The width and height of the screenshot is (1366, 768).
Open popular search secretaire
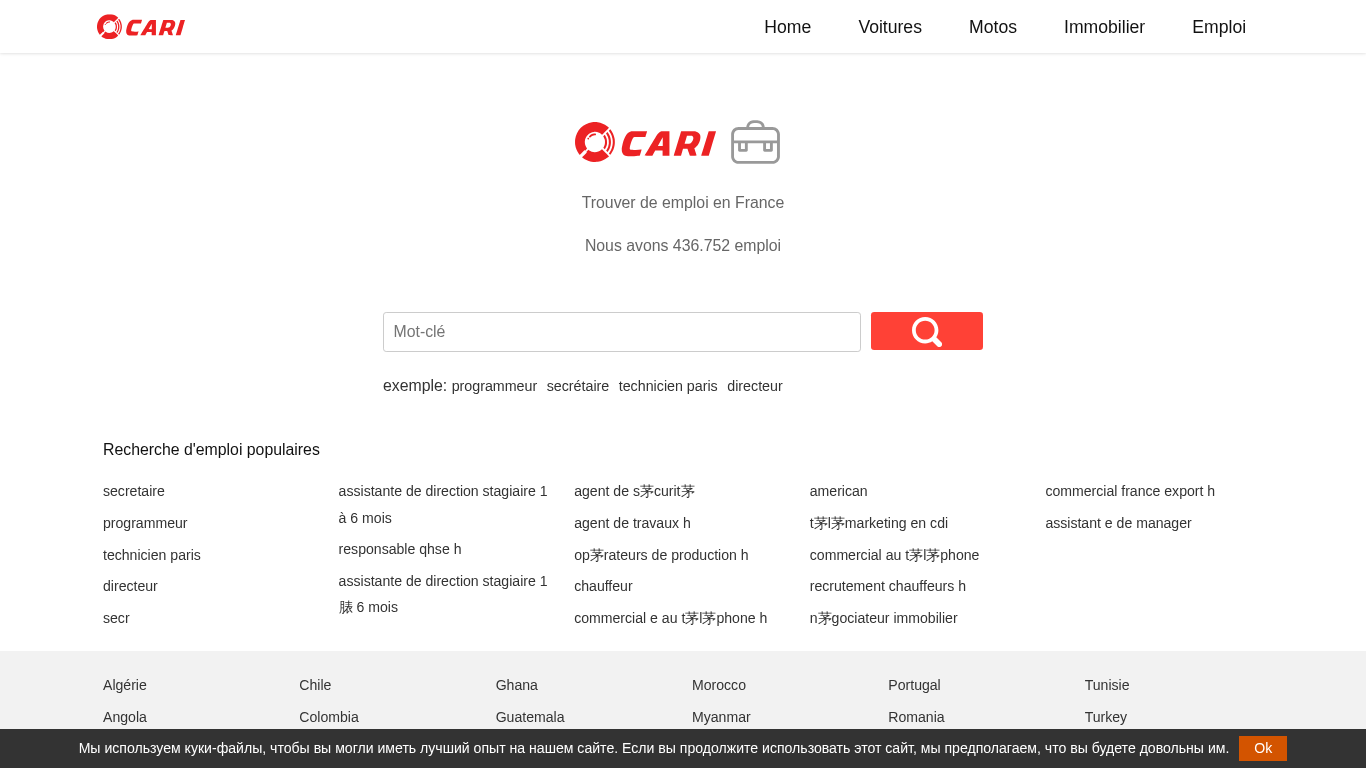(x=134, y=491)
